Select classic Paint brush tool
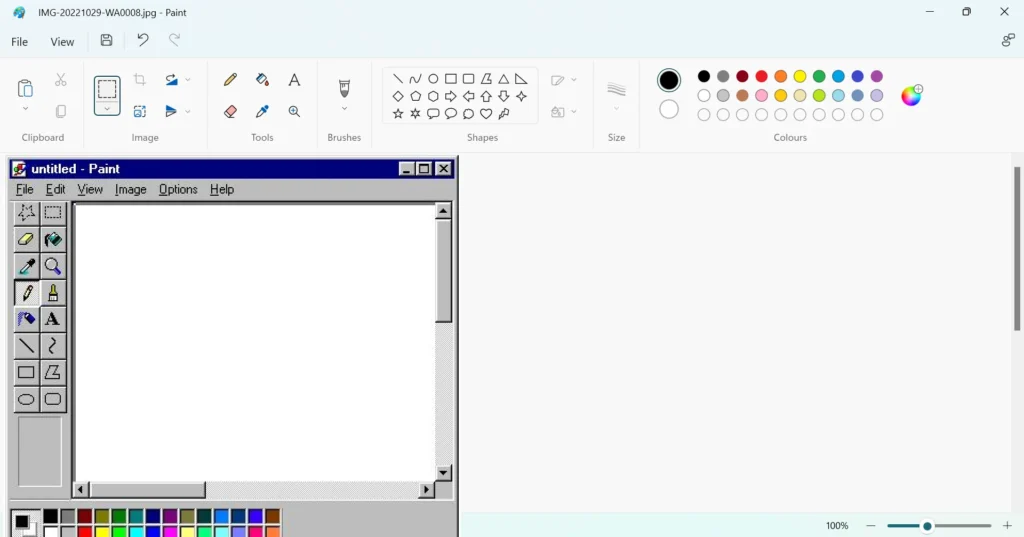Screen dimensions: 1024x537 click(x=53, y=293)
